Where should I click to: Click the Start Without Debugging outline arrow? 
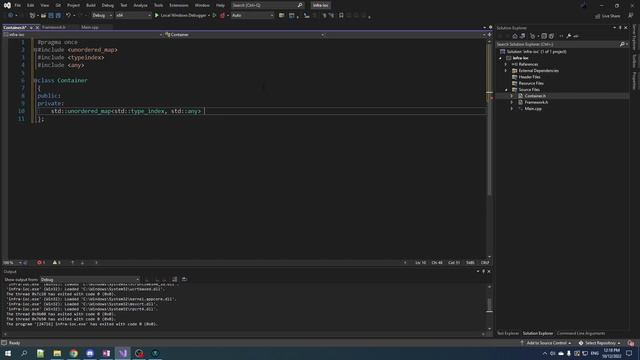point(214,16)
